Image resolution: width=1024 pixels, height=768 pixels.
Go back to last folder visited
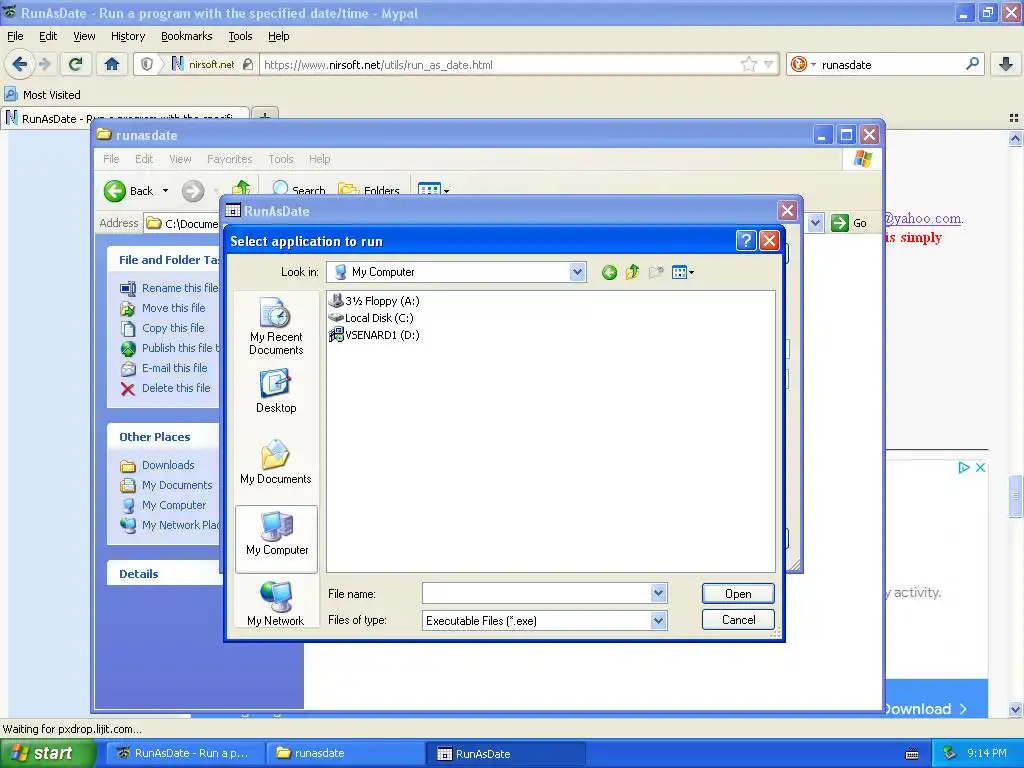pyautogui.click(x=609, y=272)
